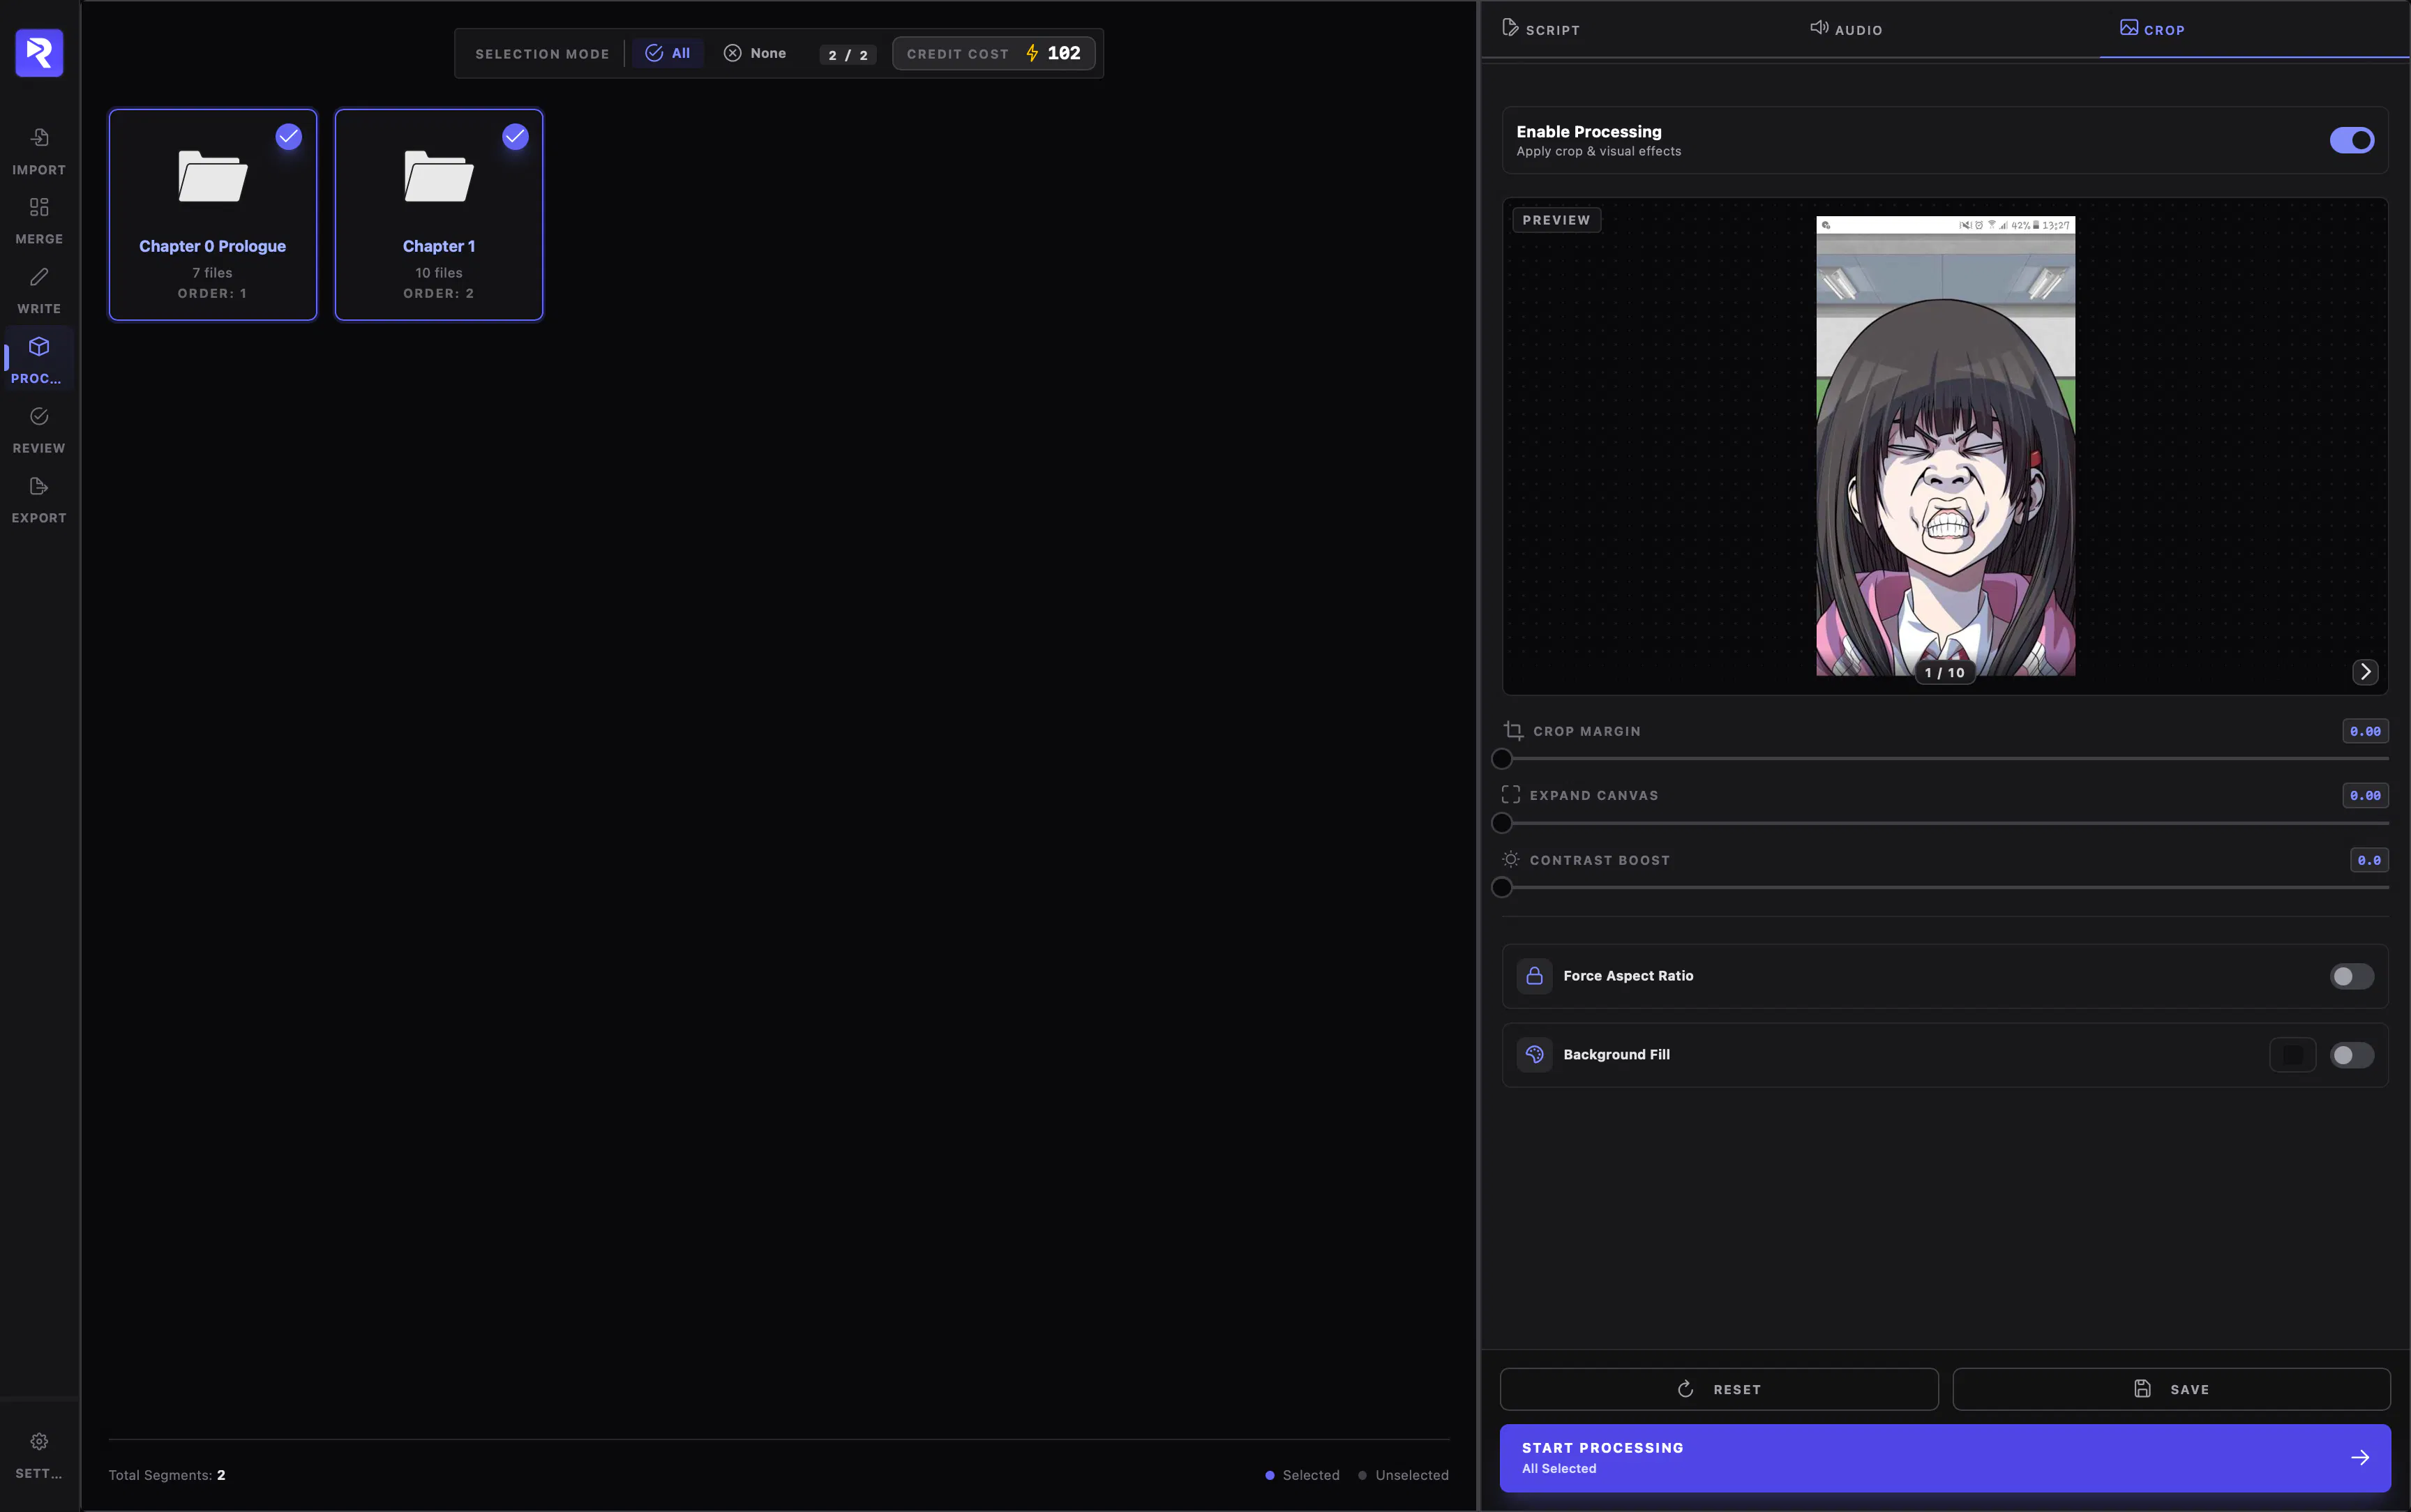Click the crop margin icon
The height and width of the screenshot is (1512, 2411).
tap(1513, 731)
